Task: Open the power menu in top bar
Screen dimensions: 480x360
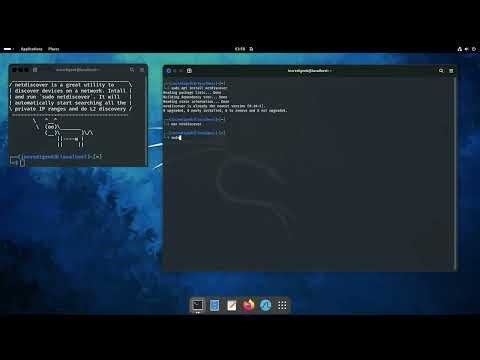Action: 474,49
